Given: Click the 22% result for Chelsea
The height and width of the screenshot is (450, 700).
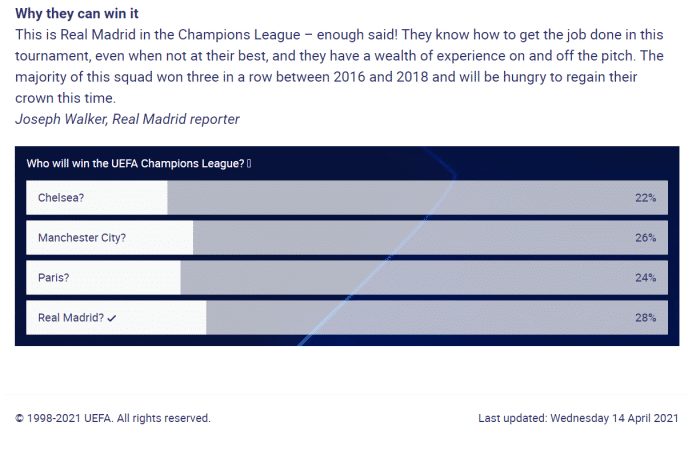Looking at the screenshot, I should (645, 198).
